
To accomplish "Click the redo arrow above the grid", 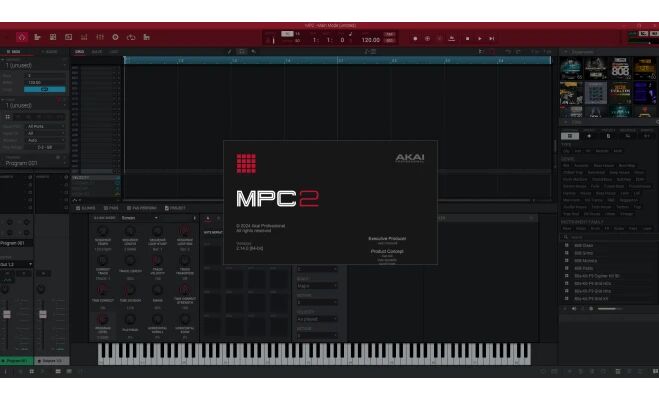I will tap(518, 52).
